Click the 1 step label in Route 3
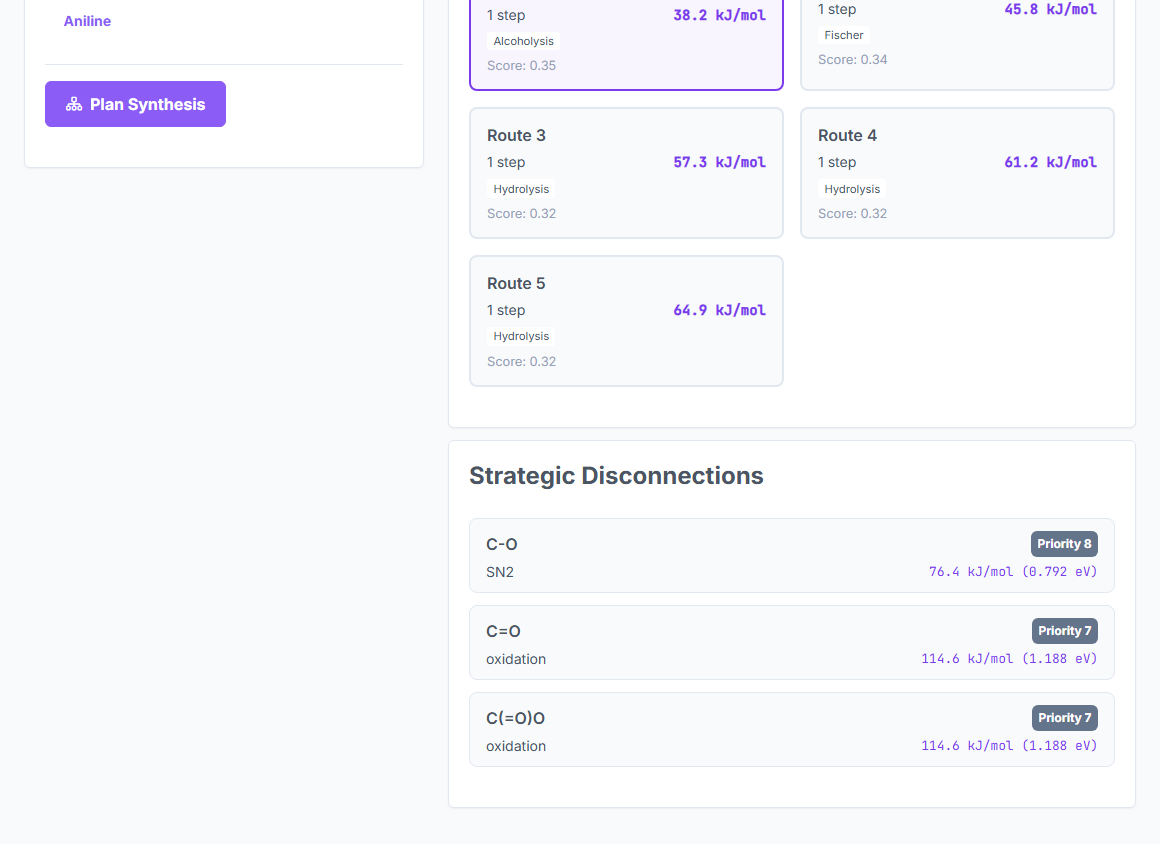This screenshot has height=844, width=1160. 506,162
